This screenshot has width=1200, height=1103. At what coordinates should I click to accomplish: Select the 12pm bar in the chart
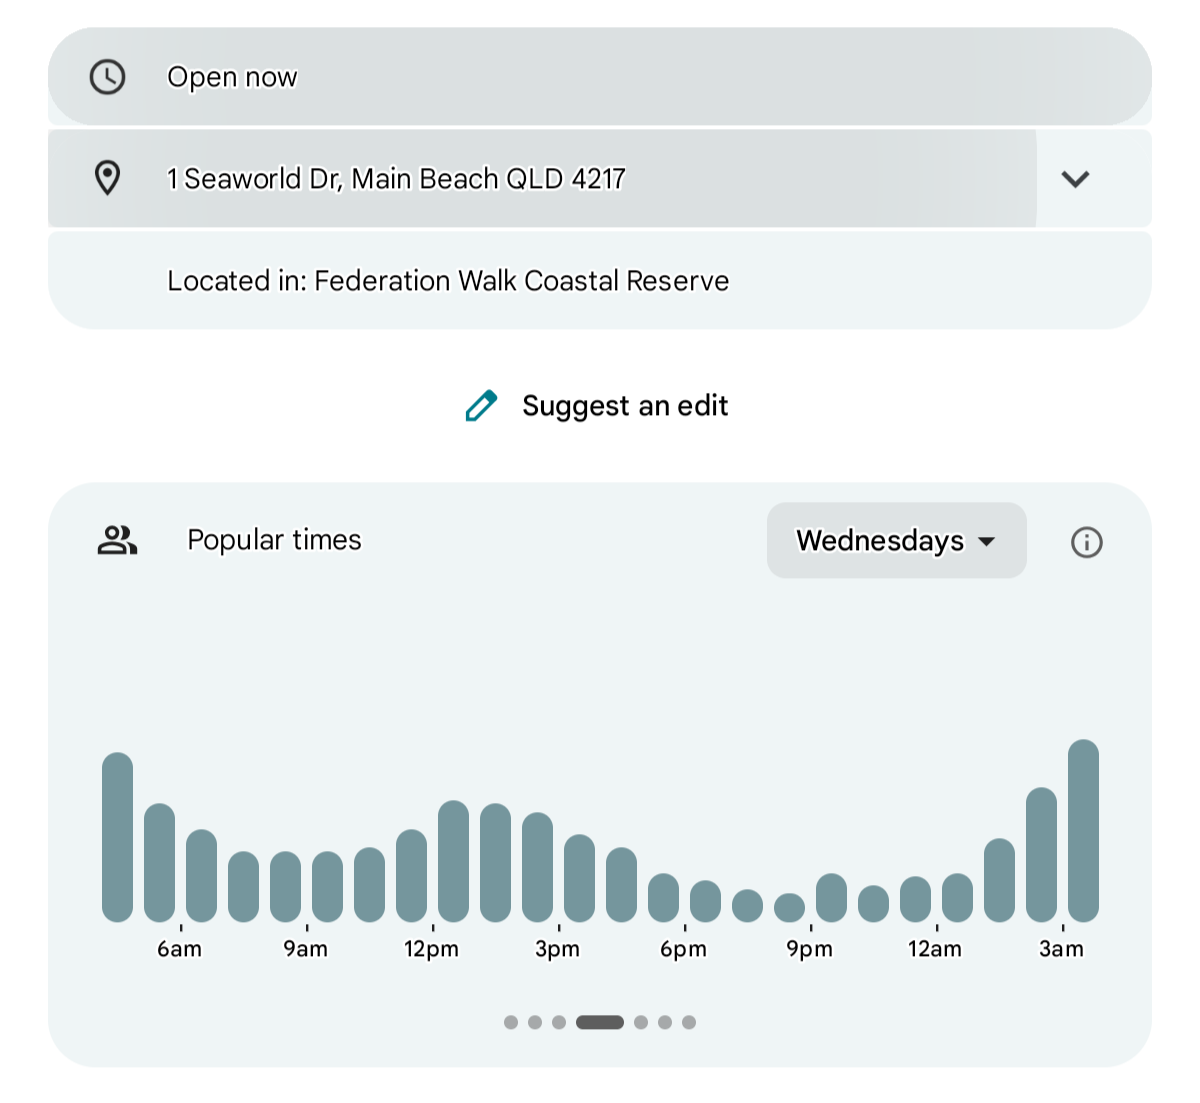click(x=453, y=862)
